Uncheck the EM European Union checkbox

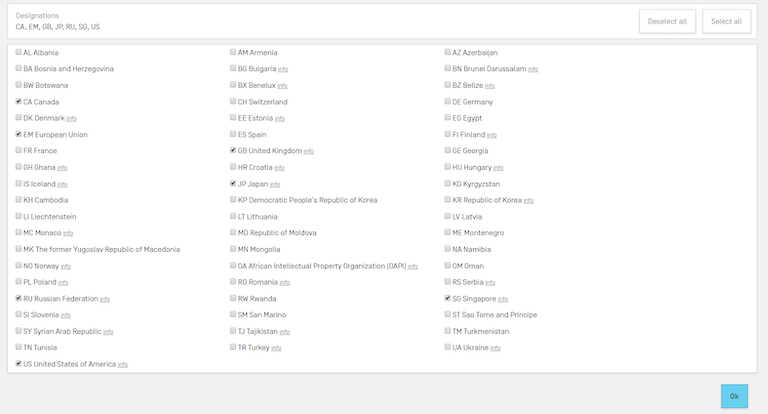(x=19, y=134)
